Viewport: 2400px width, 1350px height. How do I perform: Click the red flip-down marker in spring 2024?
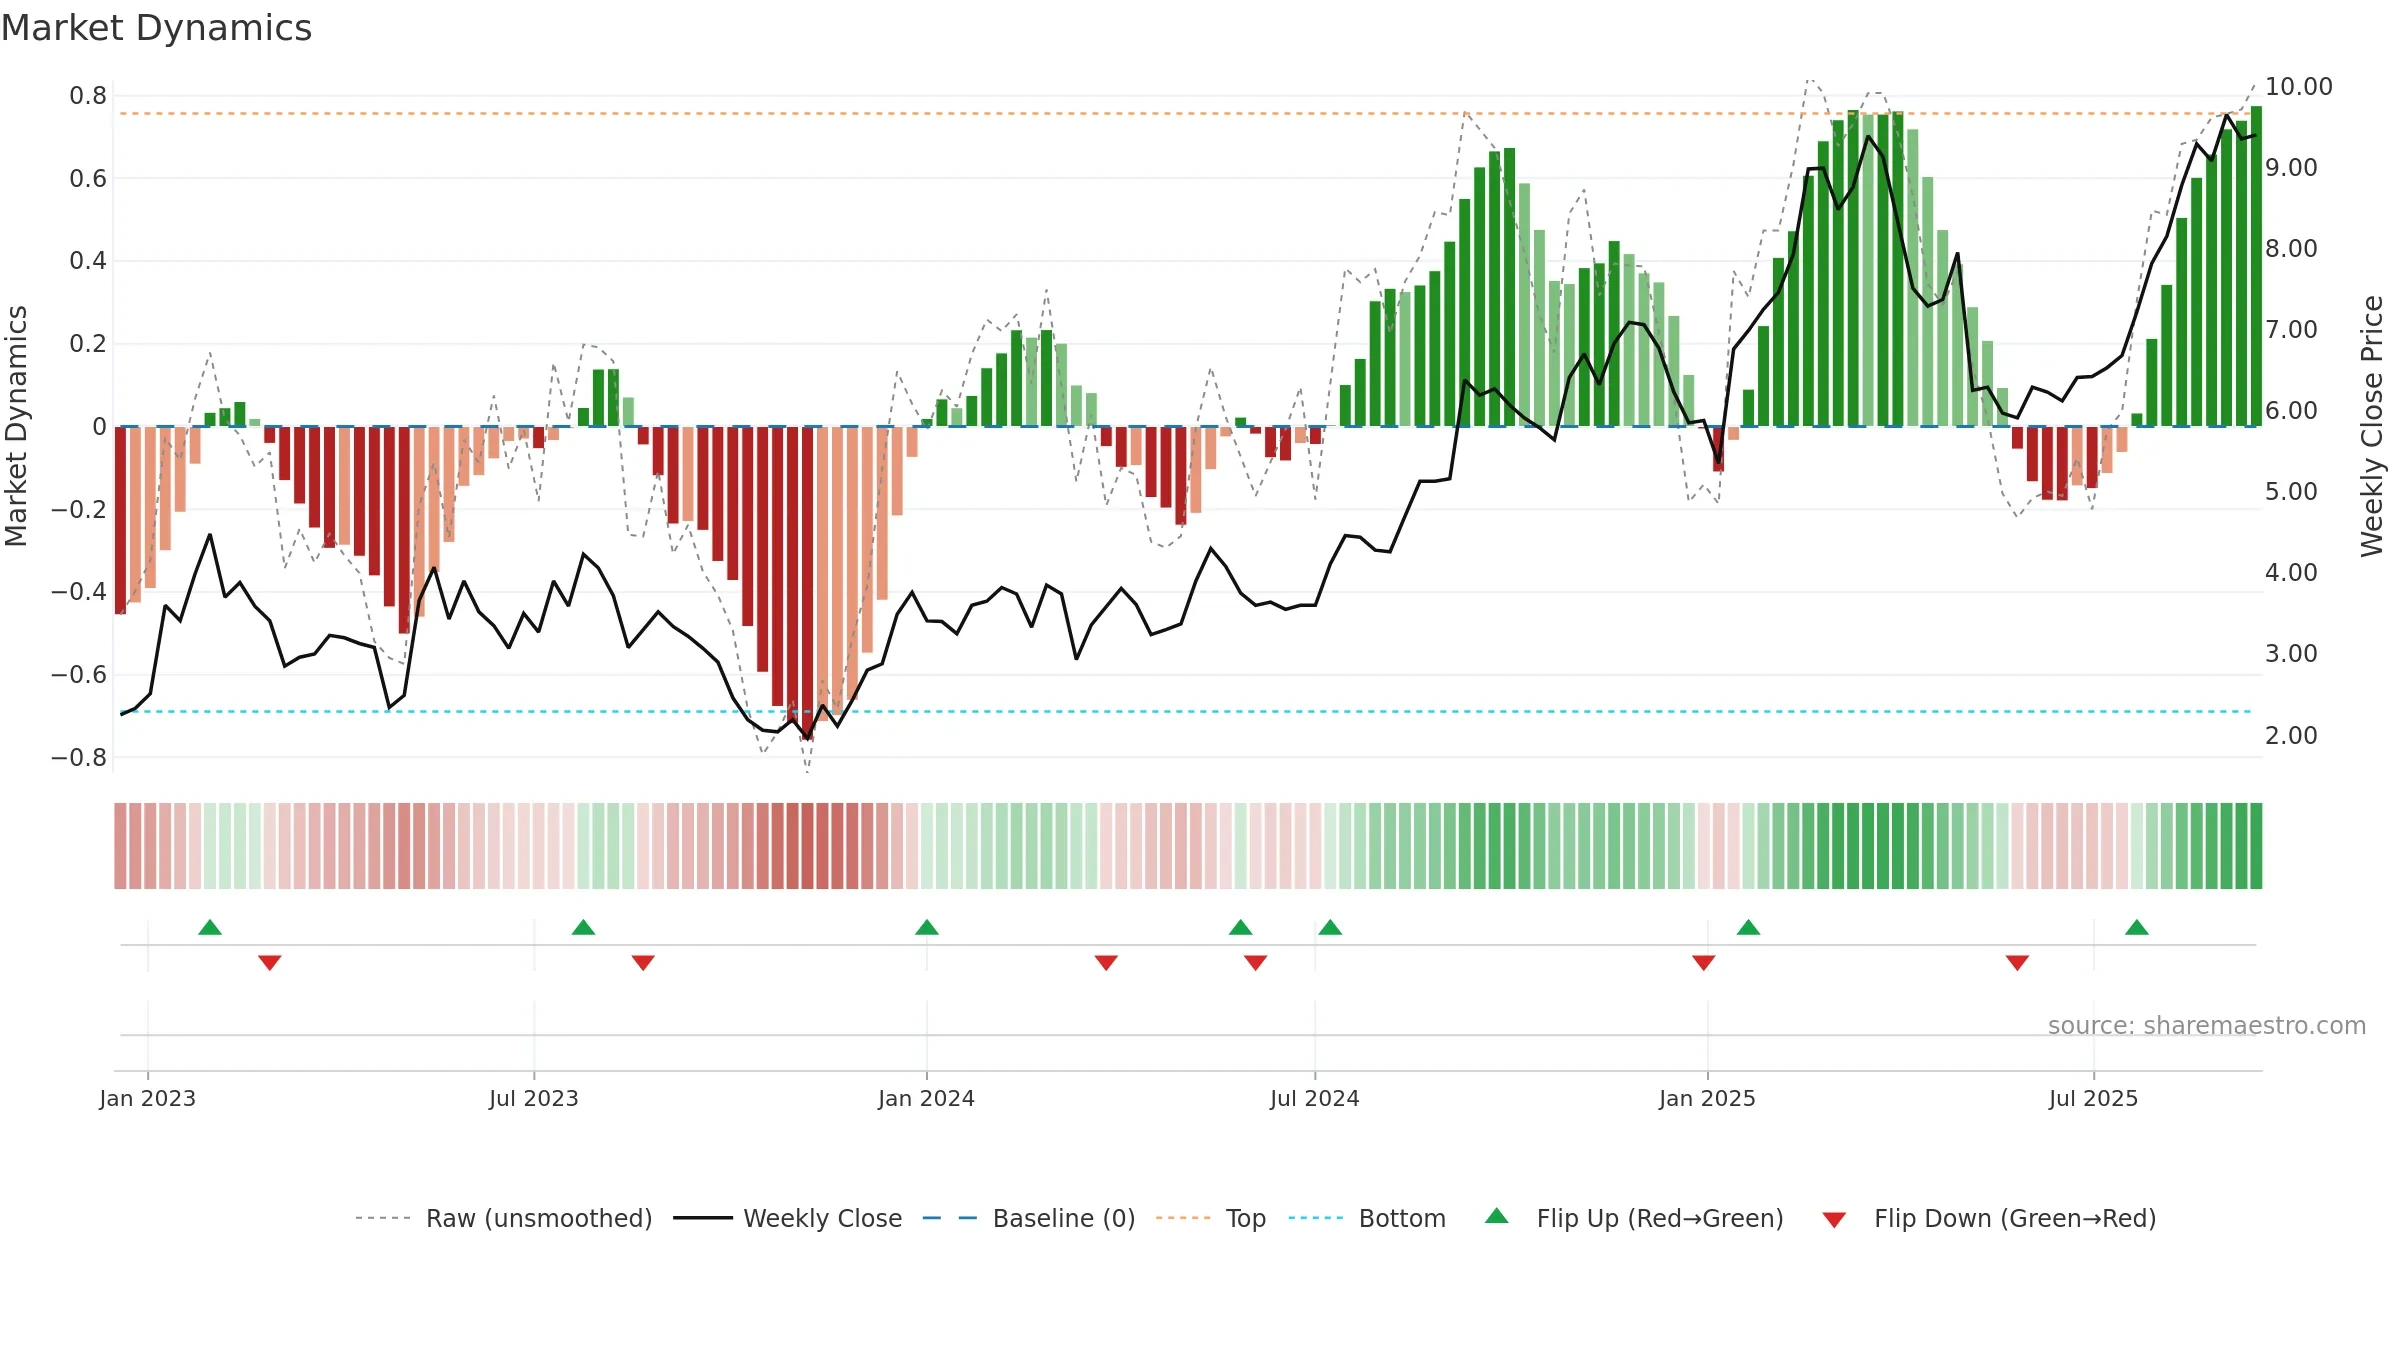click(1106, 962)
